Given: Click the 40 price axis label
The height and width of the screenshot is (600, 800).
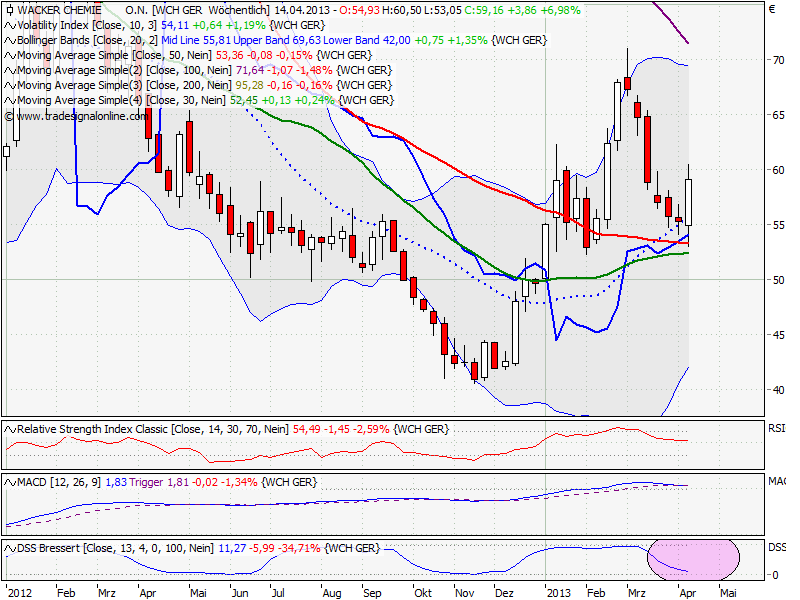Looking at the screenshot, I should tap(778, 390).
